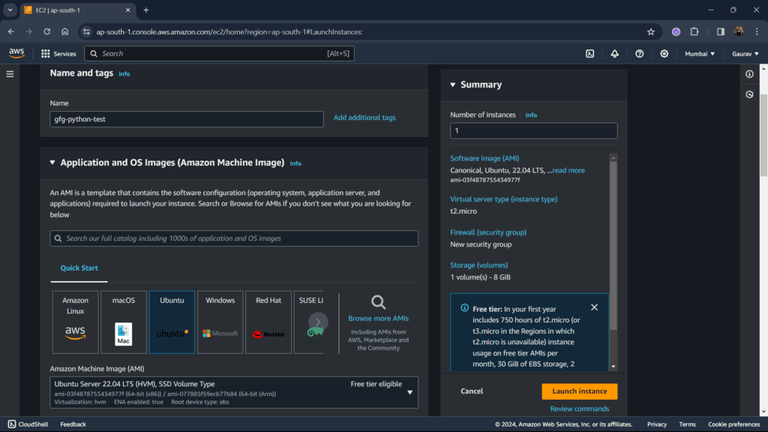The width and height of the screenshot is (768, 432).
Task: Click Software Image (AMI) summary link
Action: pyautogui.click(x=484, y=158)
